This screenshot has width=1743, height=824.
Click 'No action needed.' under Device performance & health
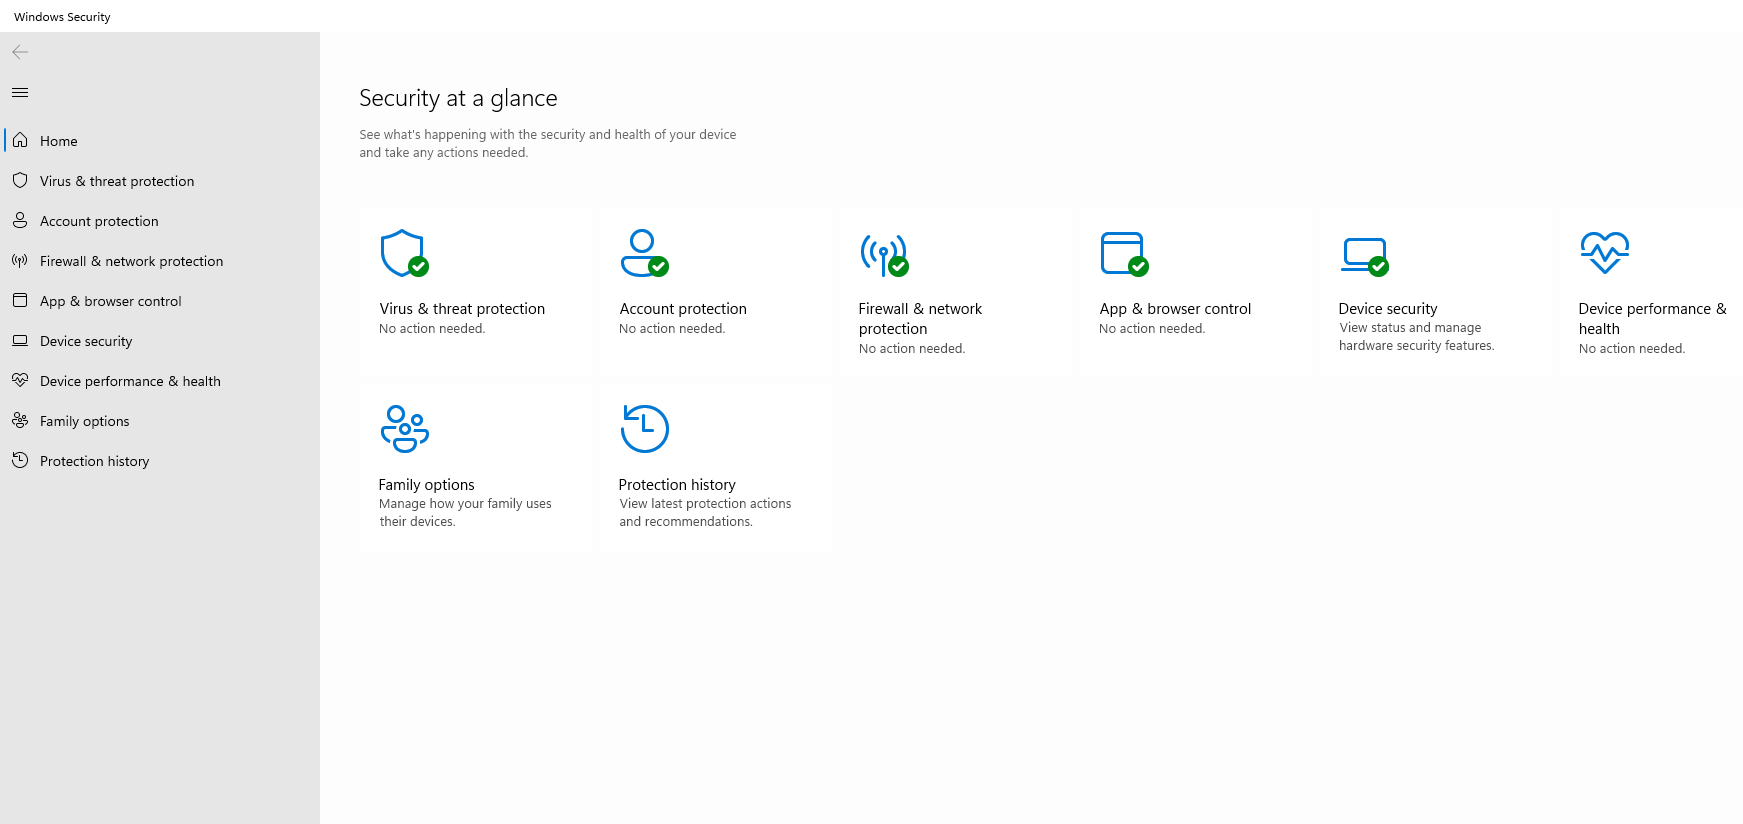[1632, 349]
